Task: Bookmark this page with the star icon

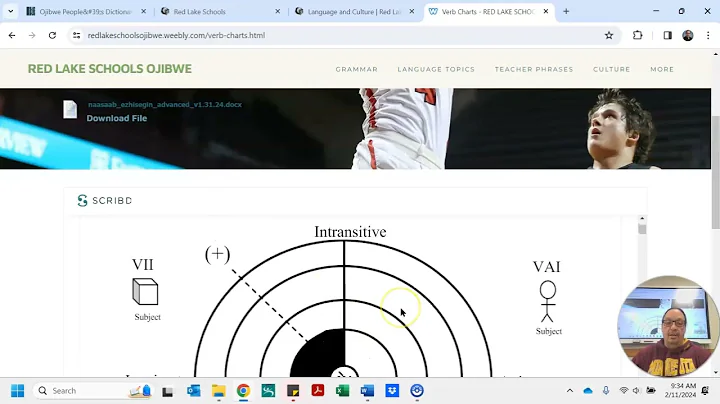Action: 609,35
